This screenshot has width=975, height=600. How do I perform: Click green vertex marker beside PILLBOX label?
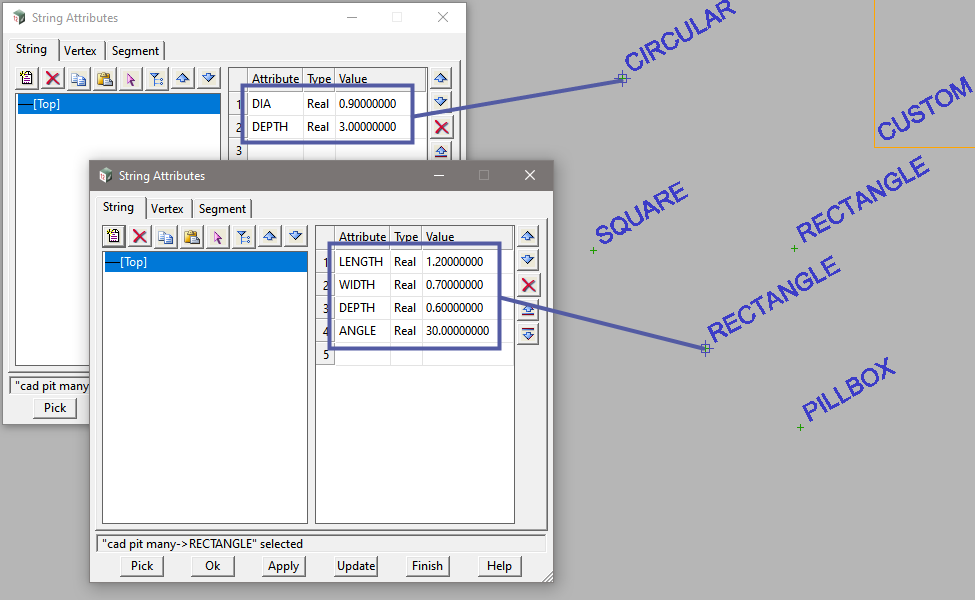tap(800, 428)
